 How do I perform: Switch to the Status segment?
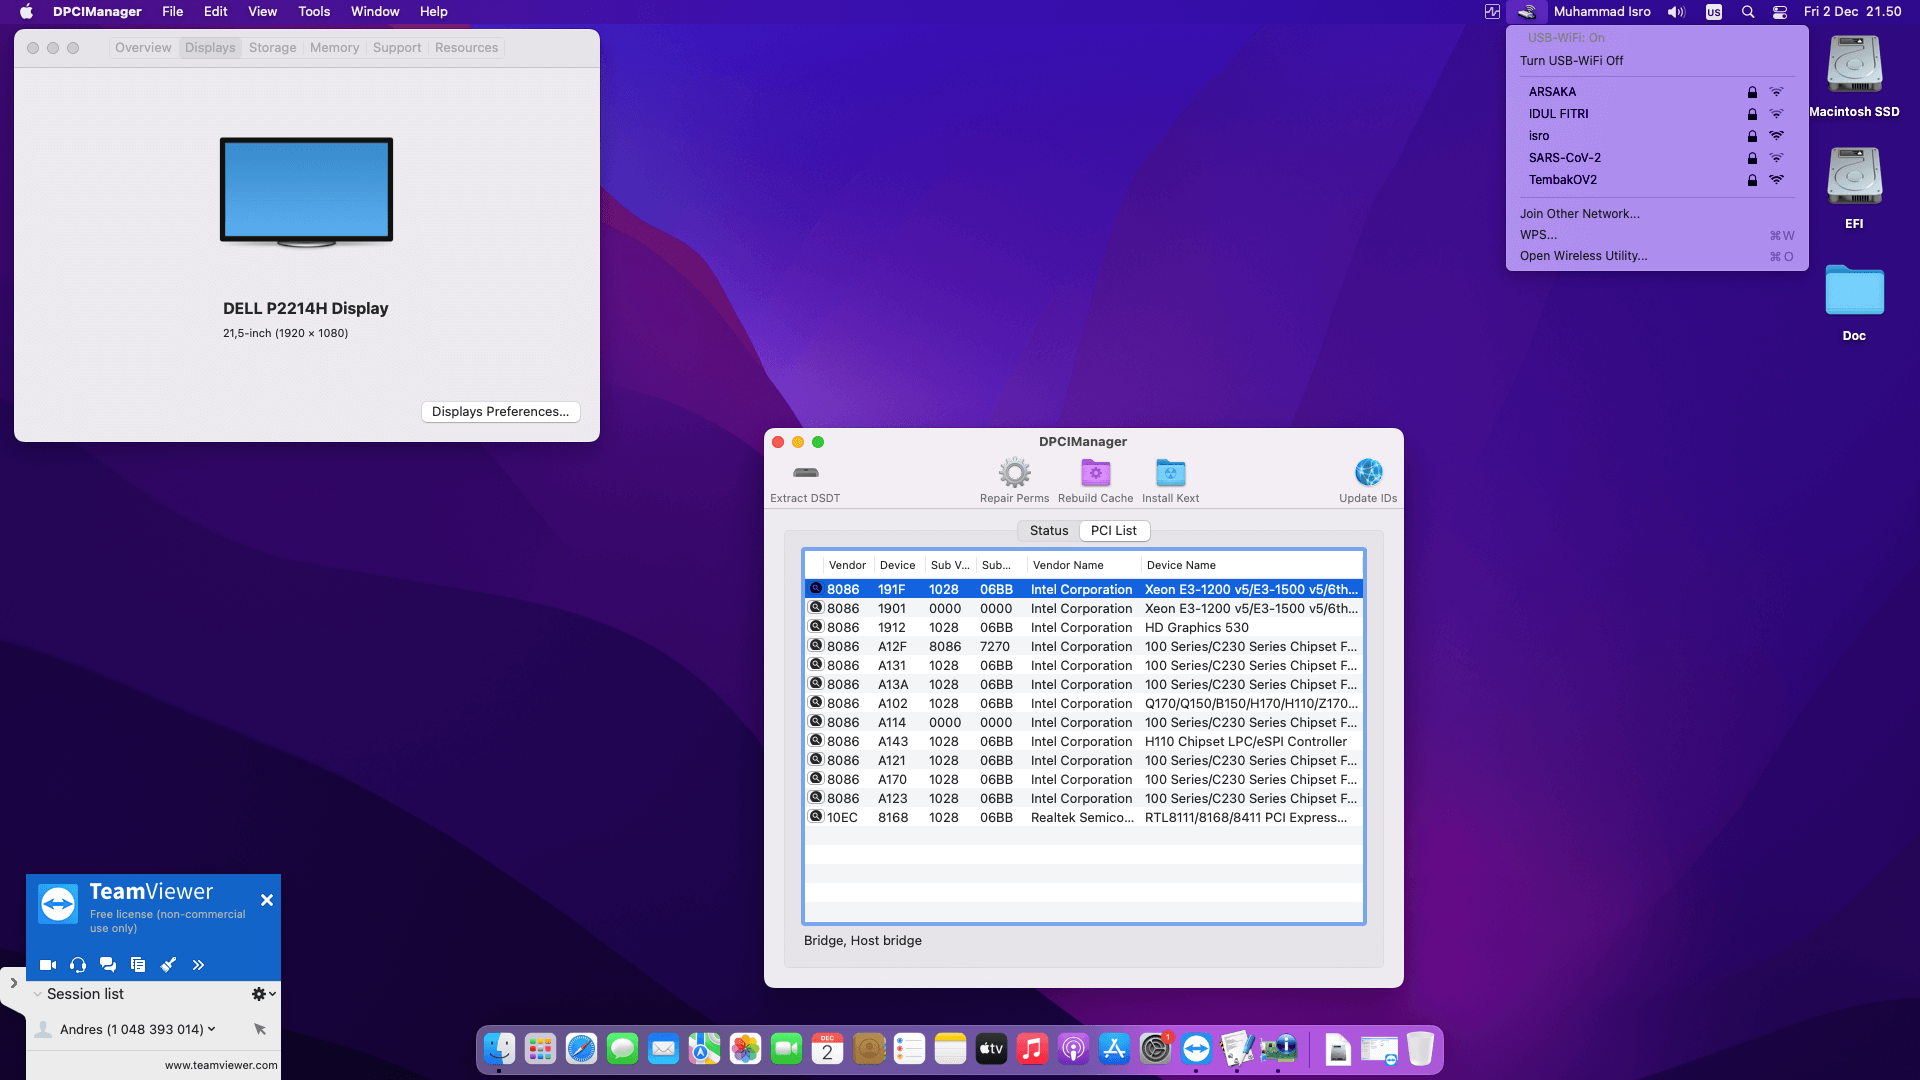coord(1048,531)
